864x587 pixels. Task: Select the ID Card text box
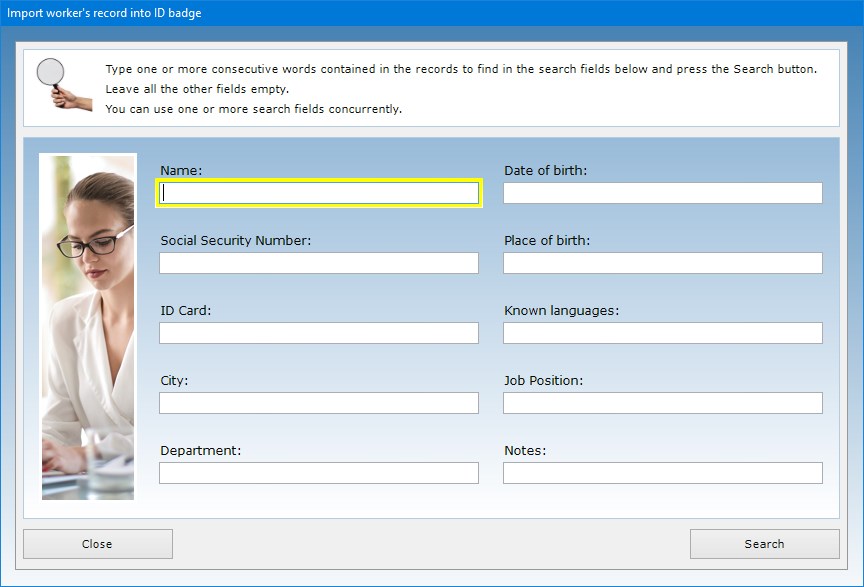click(x=319, y=333)
